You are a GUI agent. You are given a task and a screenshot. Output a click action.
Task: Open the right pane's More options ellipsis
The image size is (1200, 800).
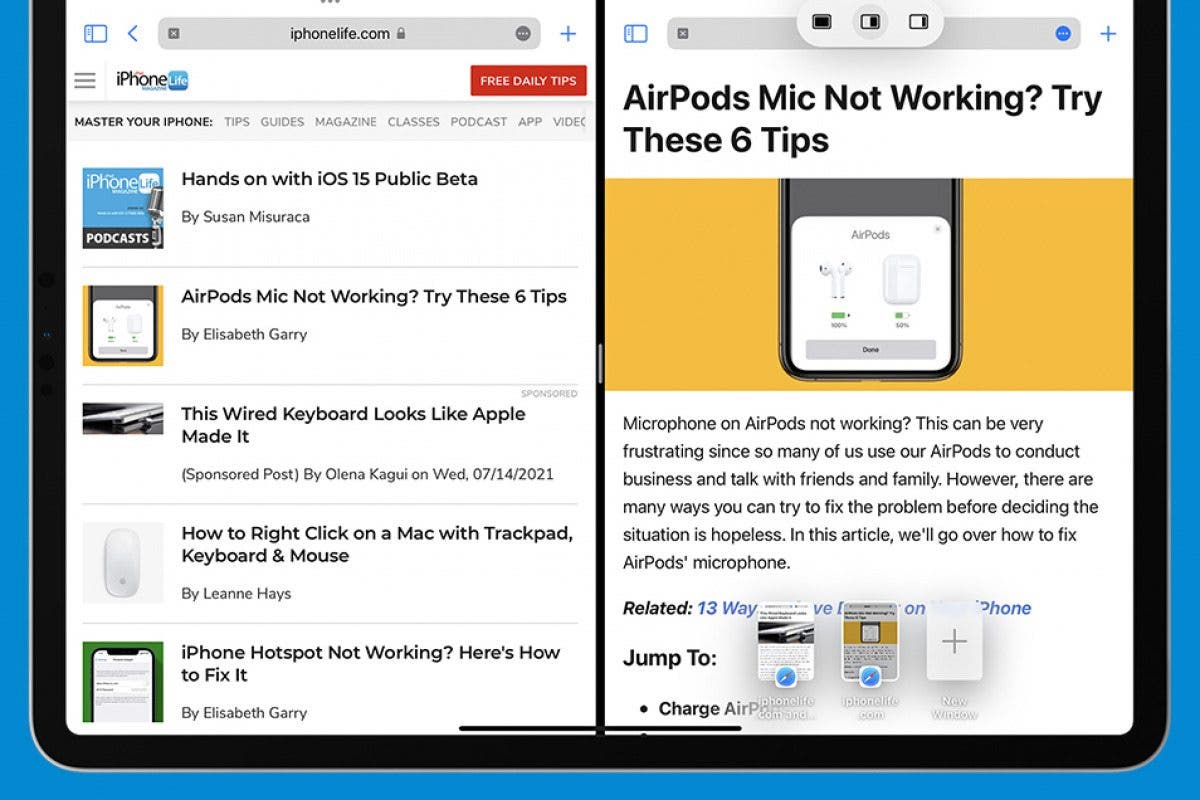tap(1062, 33)
